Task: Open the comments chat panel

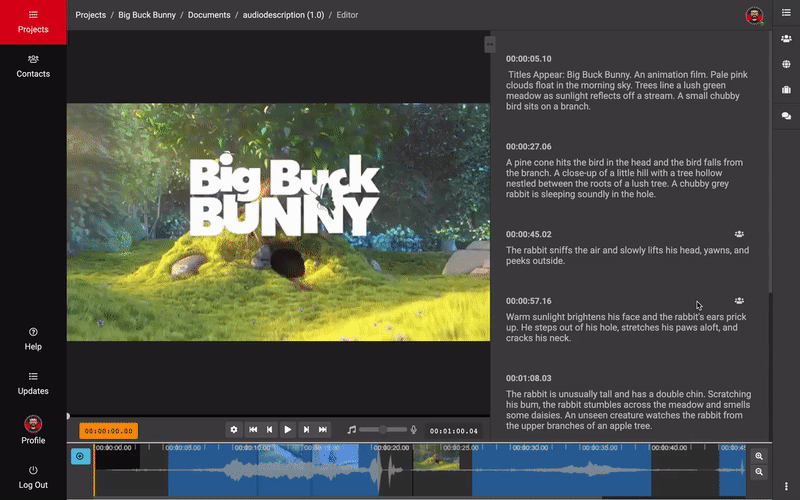Action: (786, 116)
